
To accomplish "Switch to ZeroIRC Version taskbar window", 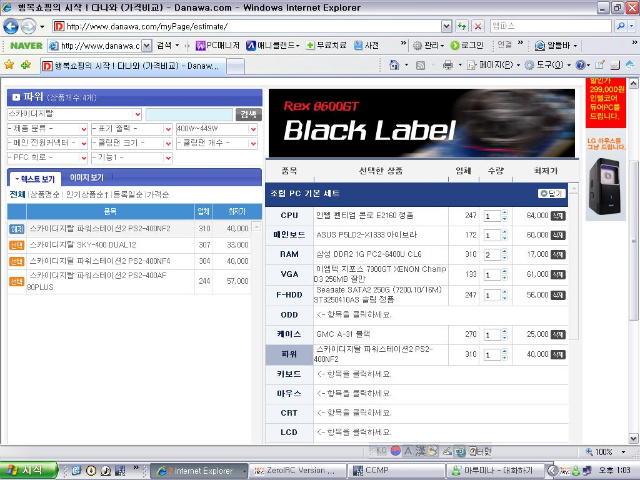I will point(298,471).
